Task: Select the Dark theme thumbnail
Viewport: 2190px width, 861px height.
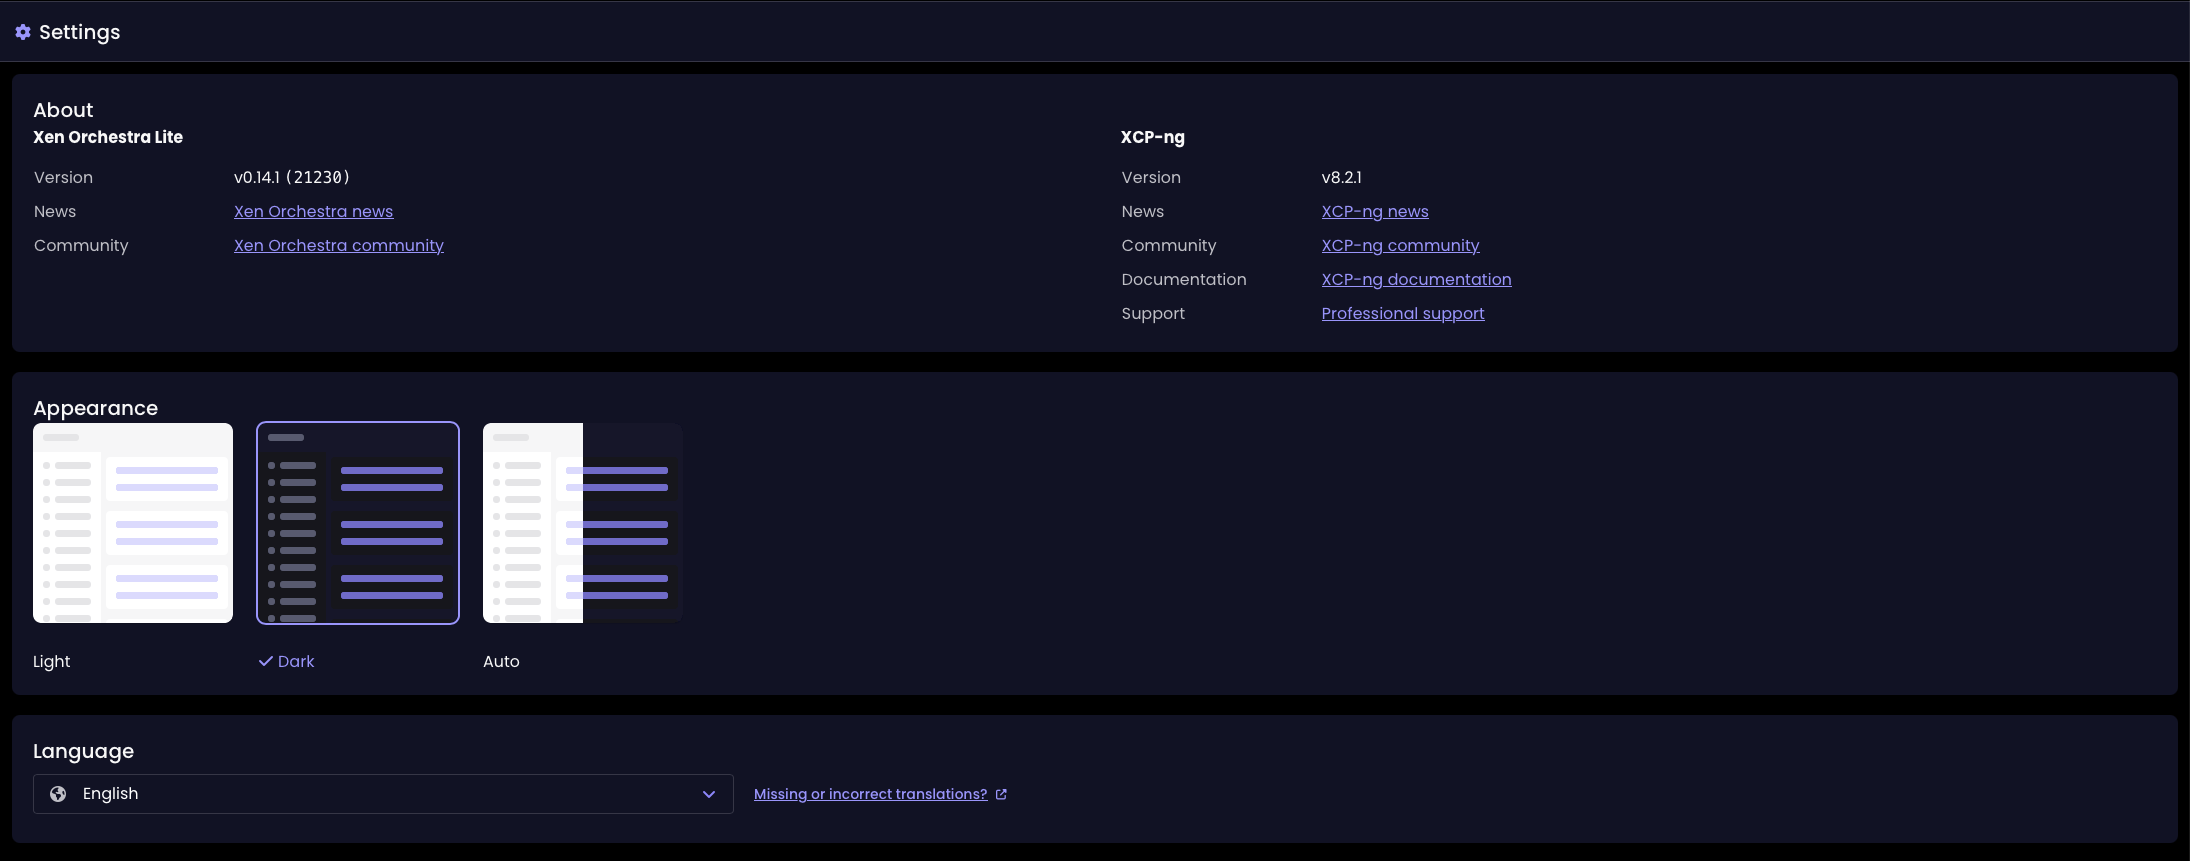Action: (x=358, y=523)
